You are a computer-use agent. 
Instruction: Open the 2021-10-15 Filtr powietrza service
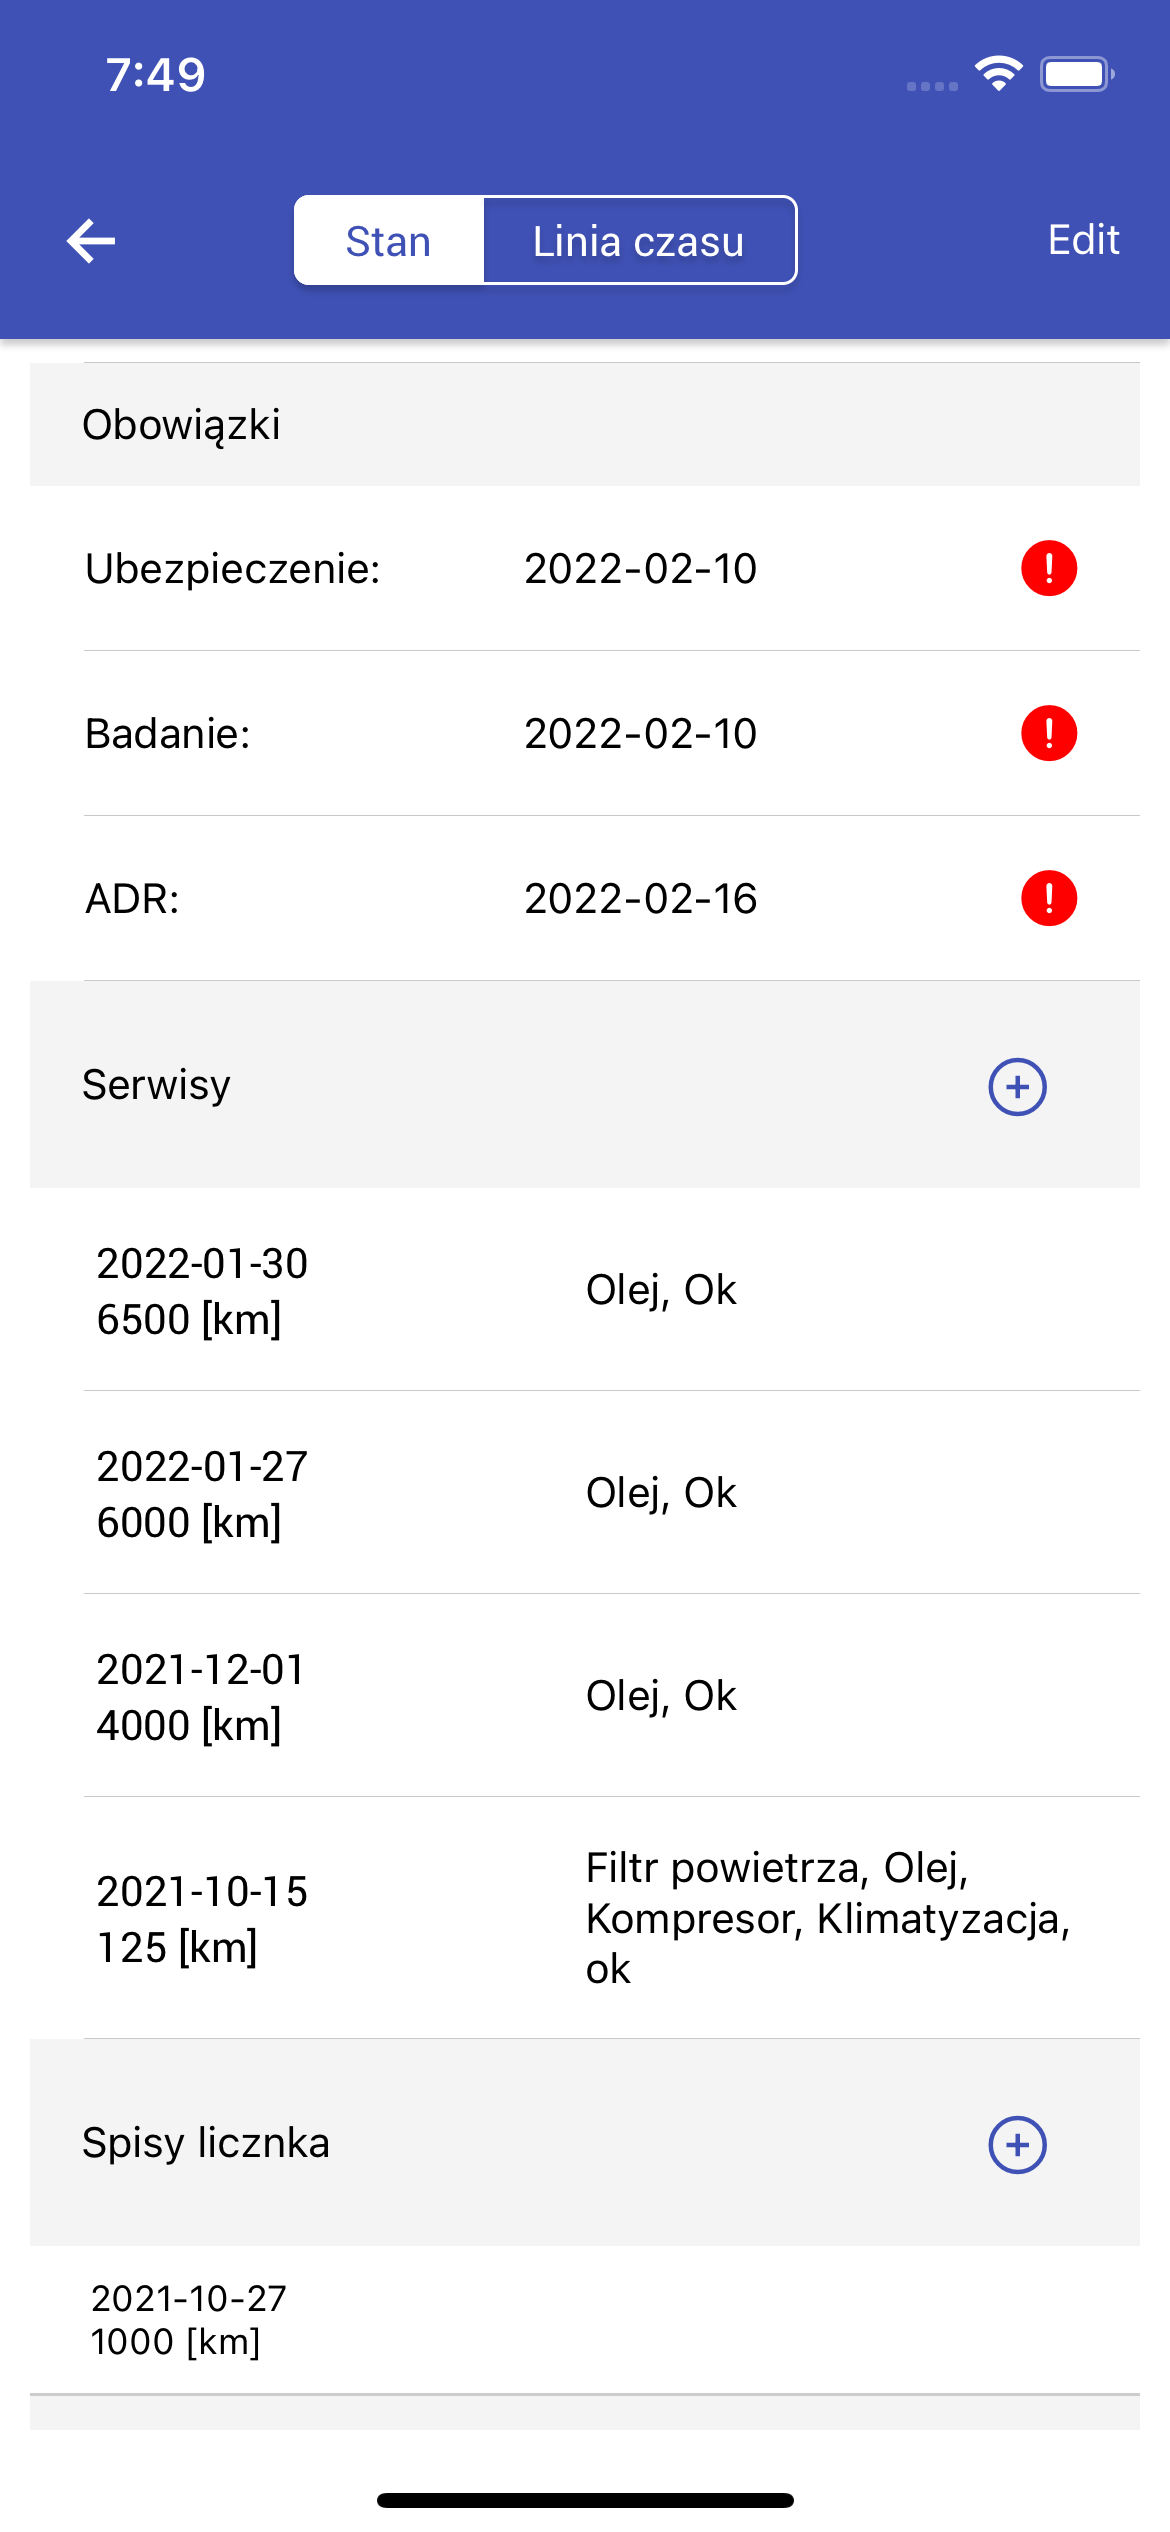[x=585, y=1918]
